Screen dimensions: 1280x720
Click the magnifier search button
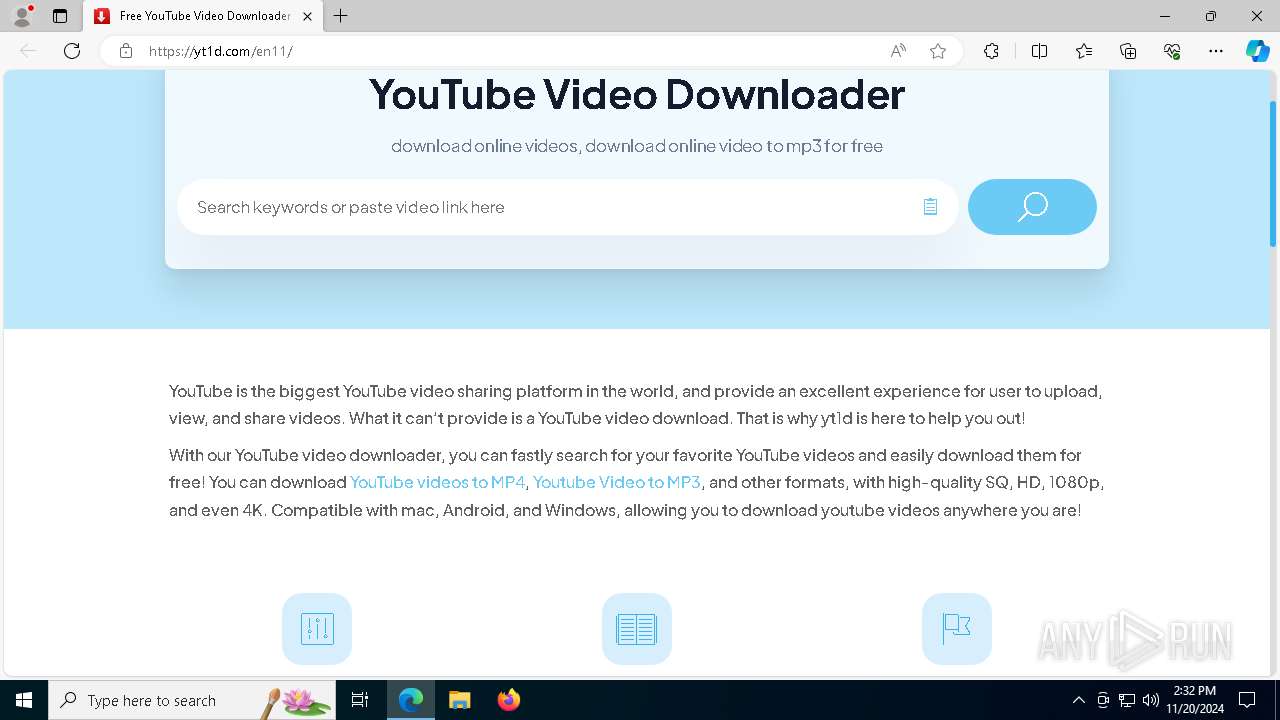(x=1032, y=207)
